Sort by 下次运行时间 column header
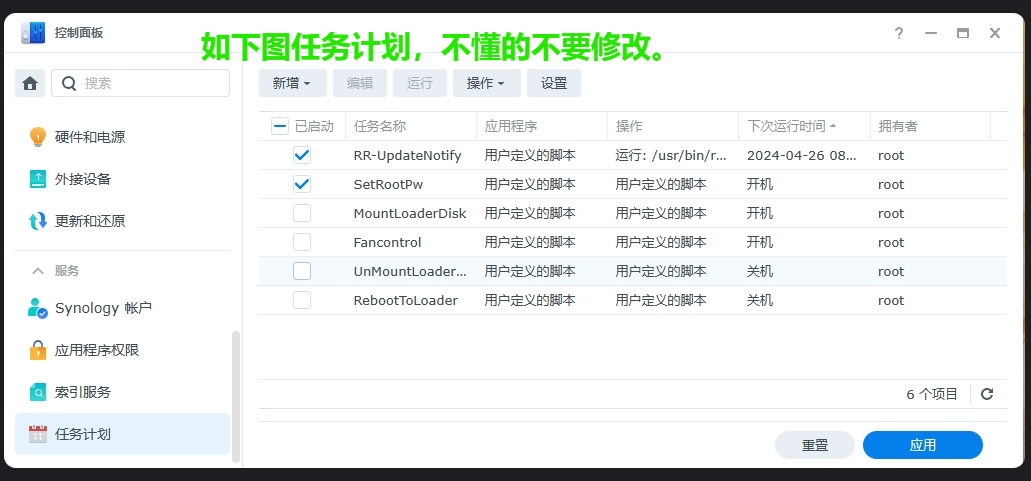The height and width of the screenshot is (481, 1031). click(787, 126)
